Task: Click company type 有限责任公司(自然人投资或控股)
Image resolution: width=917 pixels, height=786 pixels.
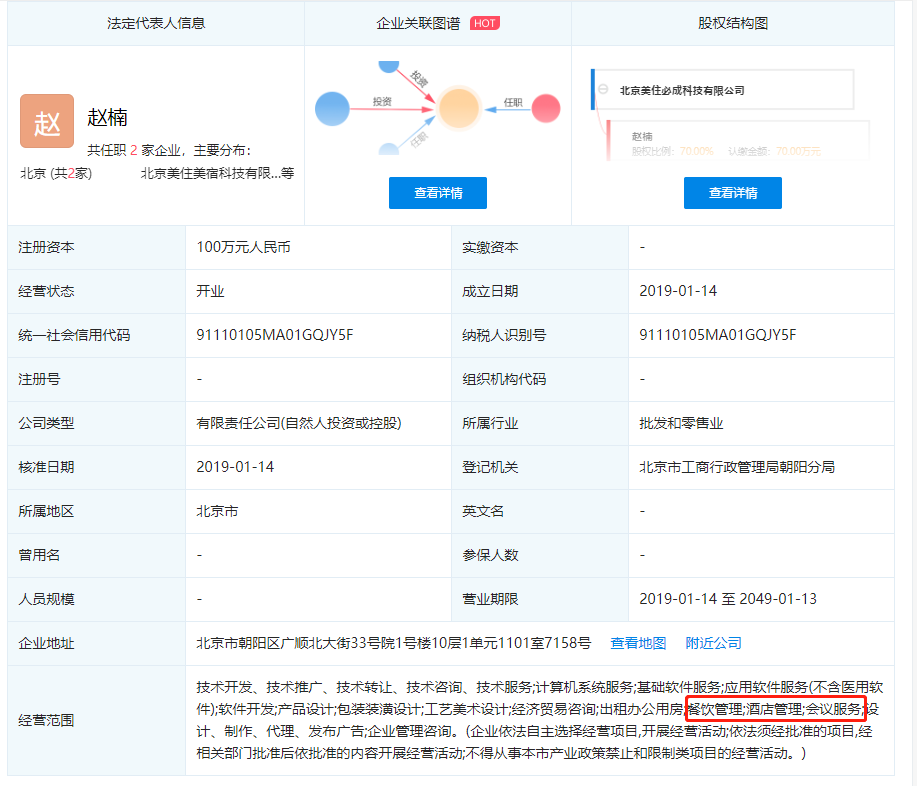Action: point(299,423)
